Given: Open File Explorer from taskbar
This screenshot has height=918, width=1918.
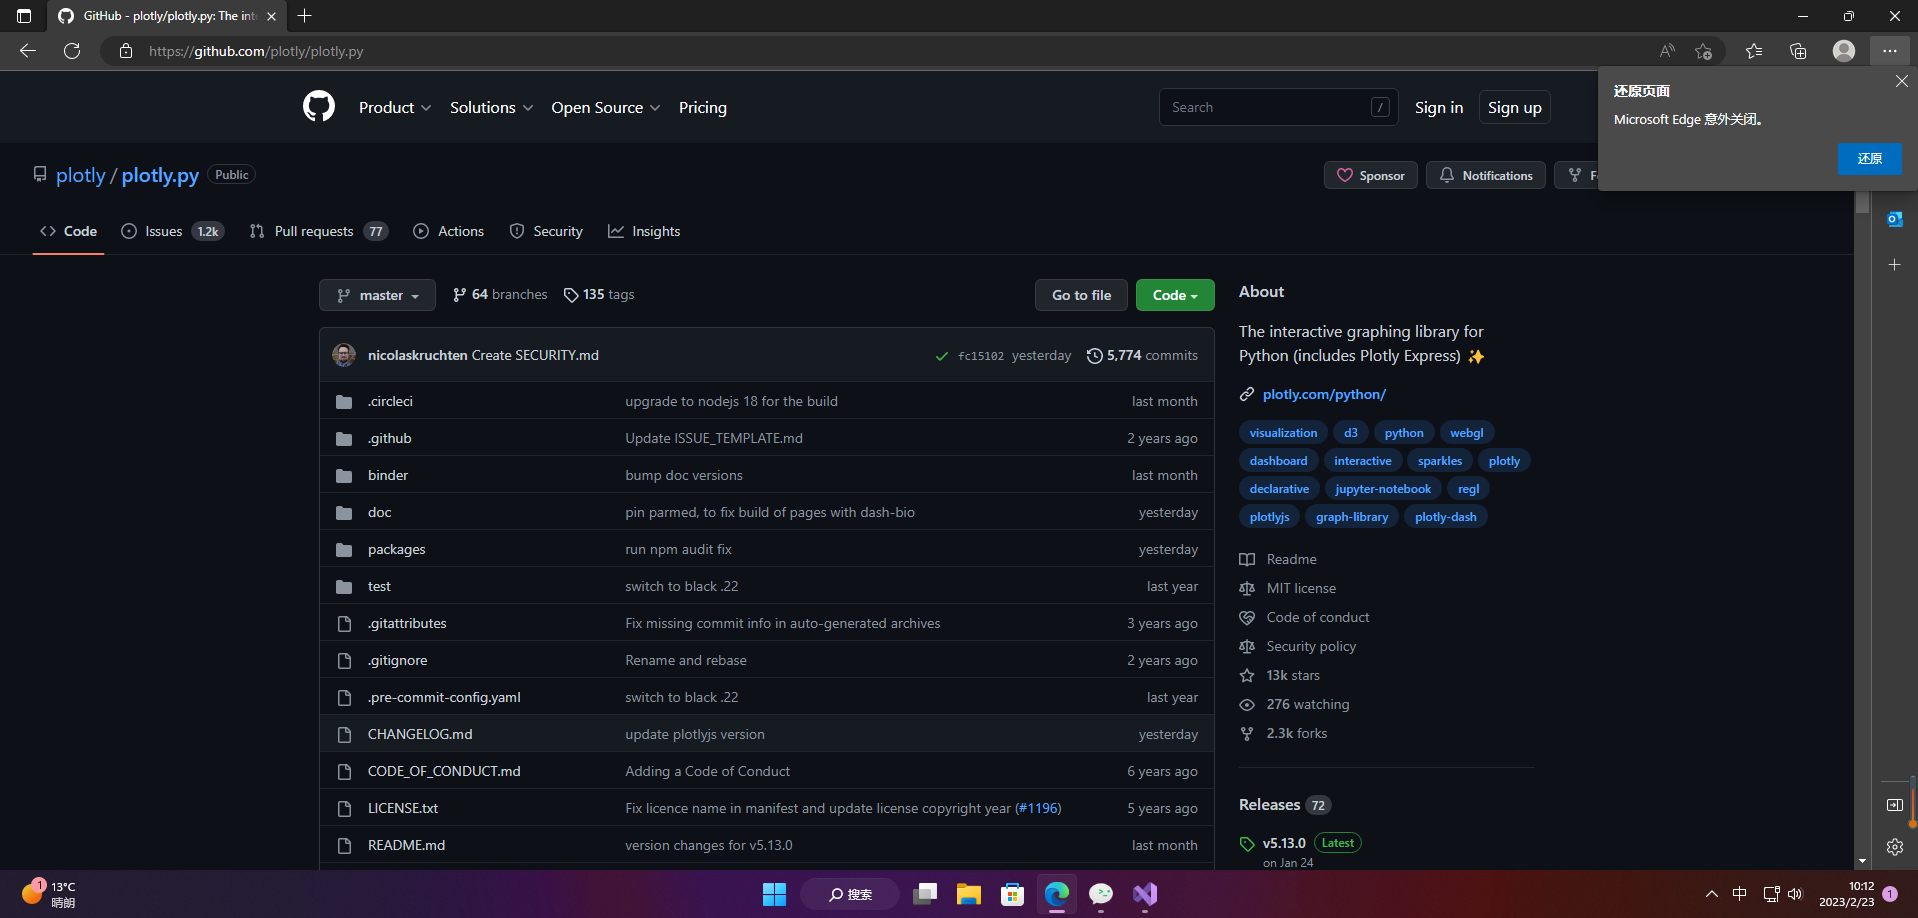Looking at the screenshot, I should [x=969, y=894].
